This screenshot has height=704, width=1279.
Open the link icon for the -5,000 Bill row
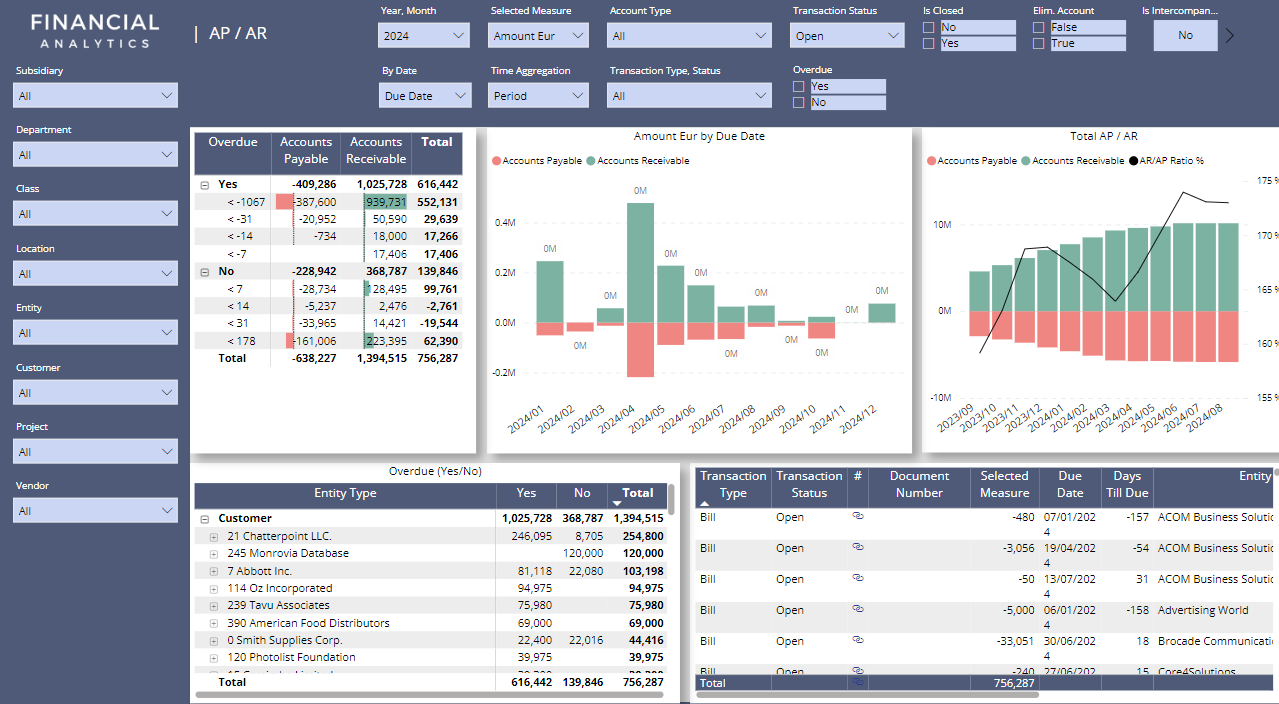(857, 609)
